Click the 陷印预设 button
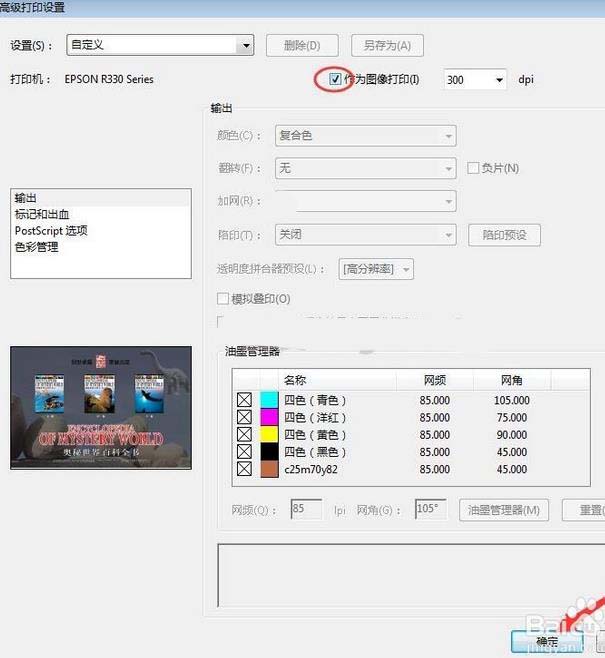The height and width of the screenshot is (658, 605). [x=504, y=235]
